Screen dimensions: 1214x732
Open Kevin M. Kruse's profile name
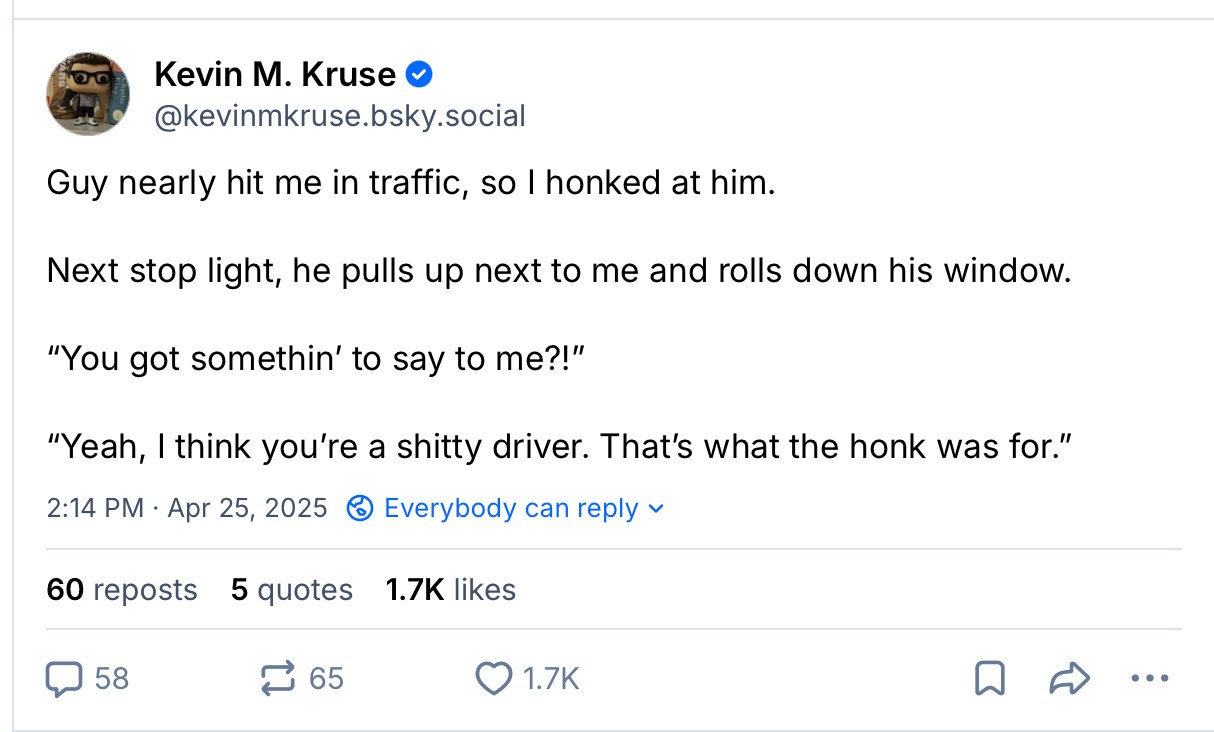[275, 74]
